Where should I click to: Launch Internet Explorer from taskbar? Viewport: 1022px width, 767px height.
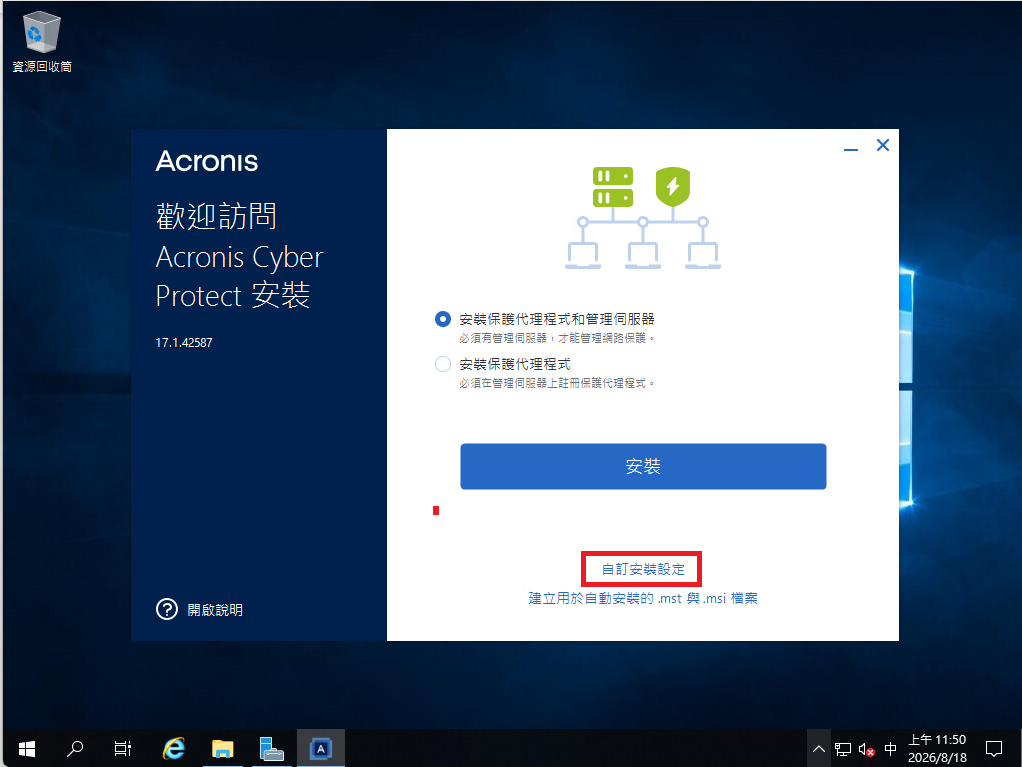point(173,749)
